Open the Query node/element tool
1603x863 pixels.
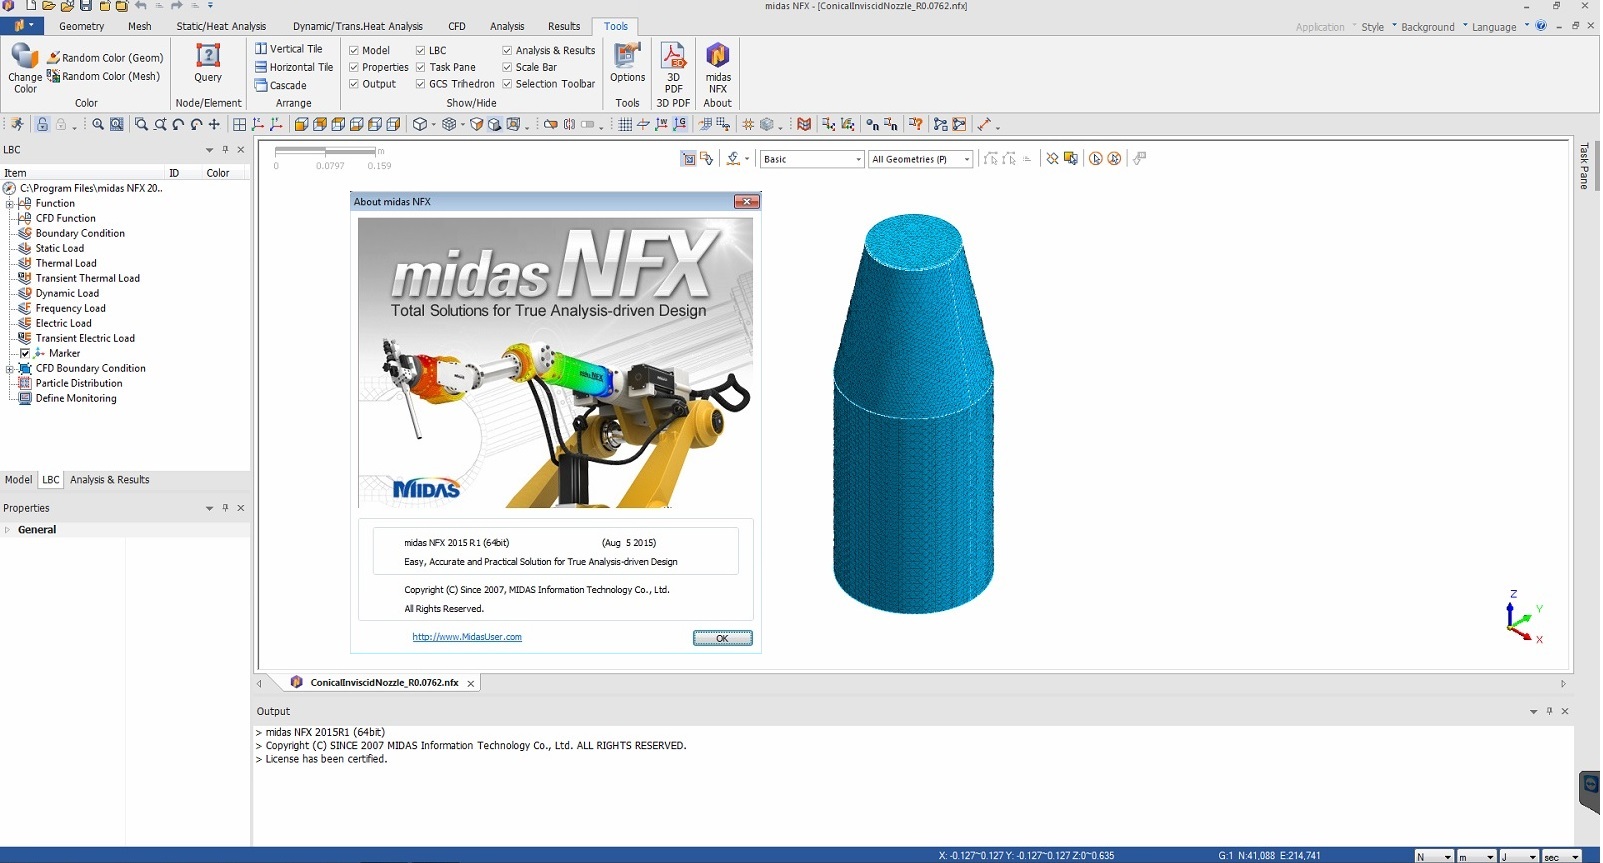pos(208,63)
